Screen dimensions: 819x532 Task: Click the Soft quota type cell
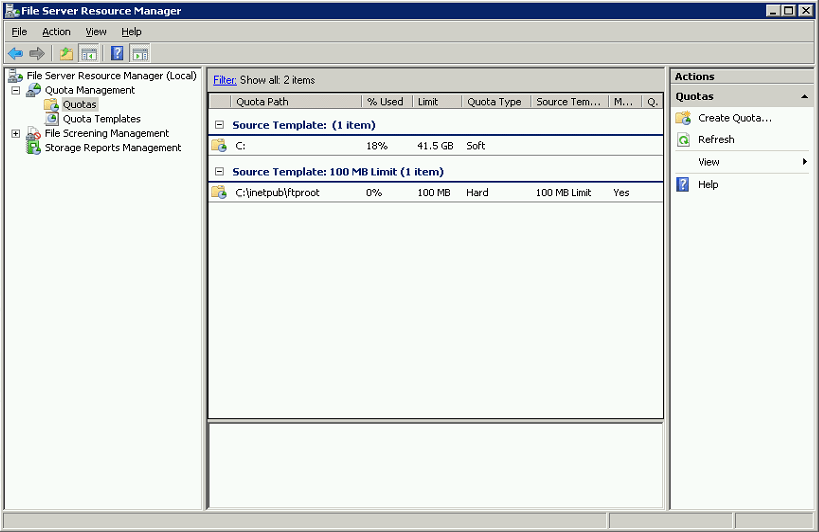click(x=476, y=146)
